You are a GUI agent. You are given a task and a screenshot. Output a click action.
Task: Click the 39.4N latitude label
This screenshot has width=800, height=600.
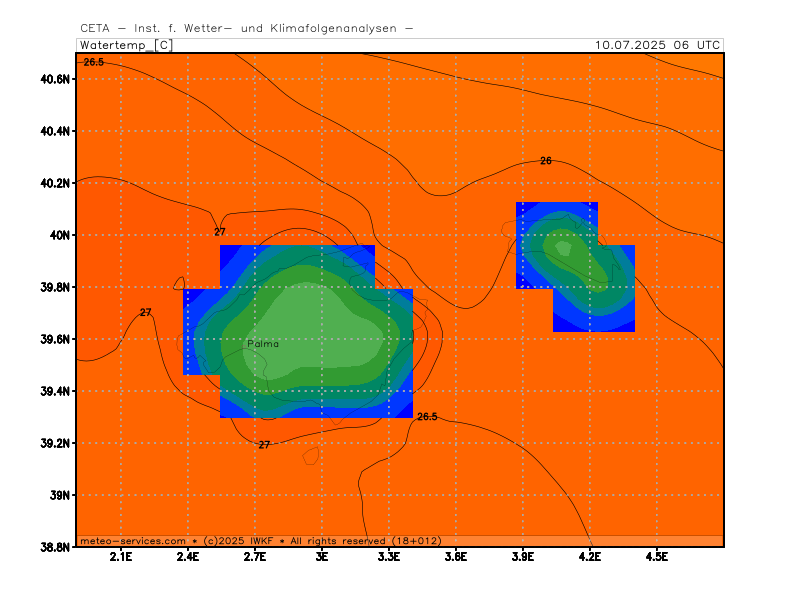click(55, 391)
